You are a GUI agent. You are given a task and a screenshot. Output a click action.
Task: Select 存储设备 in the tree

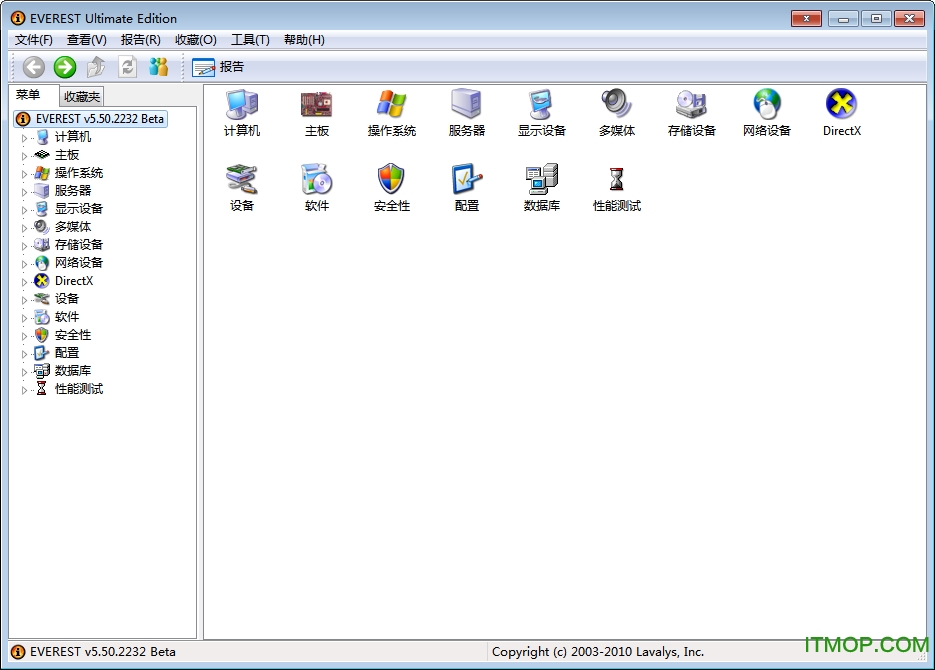pos(79,244)
